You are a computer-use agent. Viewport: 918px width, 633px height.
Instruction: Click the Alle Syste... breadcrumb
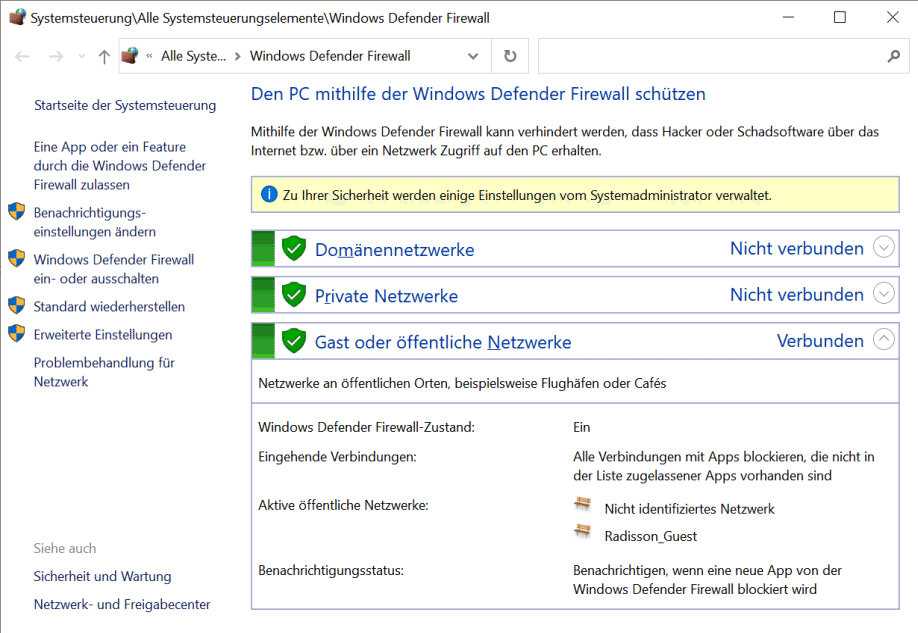(x=193, y=56)
